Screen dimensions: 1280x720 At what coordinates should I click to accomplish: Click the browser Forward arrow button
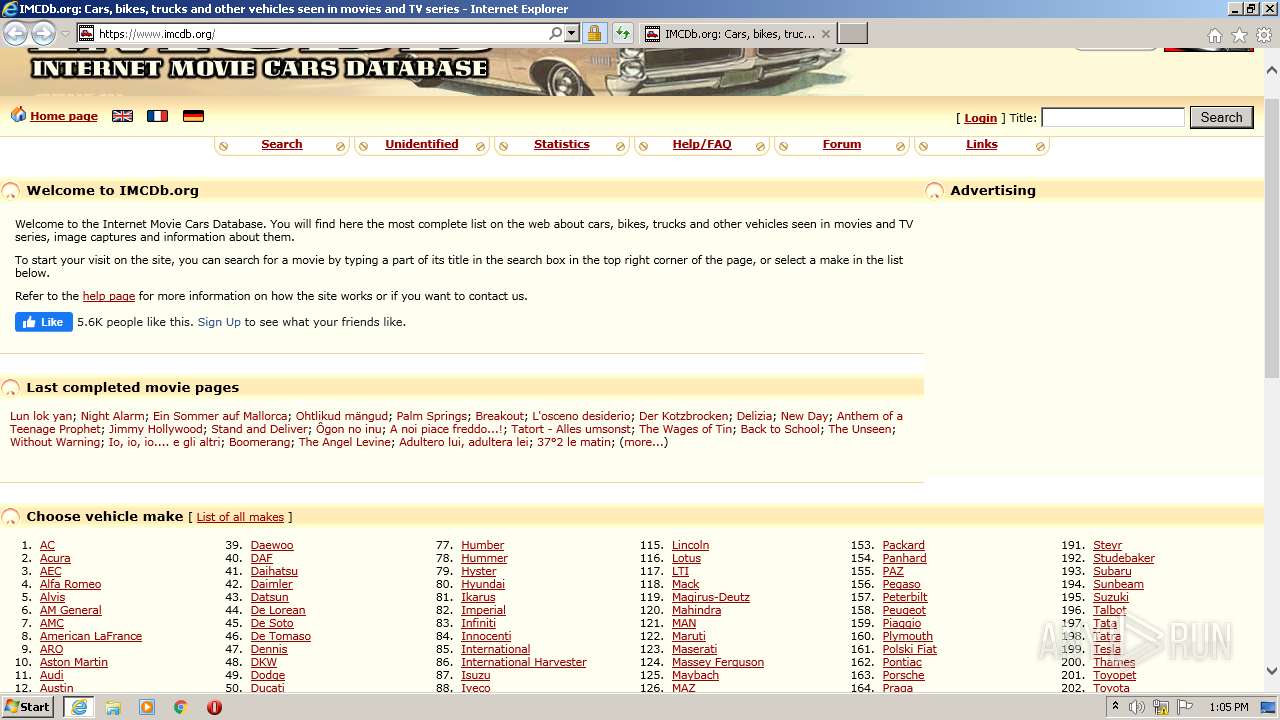point(43,33)
